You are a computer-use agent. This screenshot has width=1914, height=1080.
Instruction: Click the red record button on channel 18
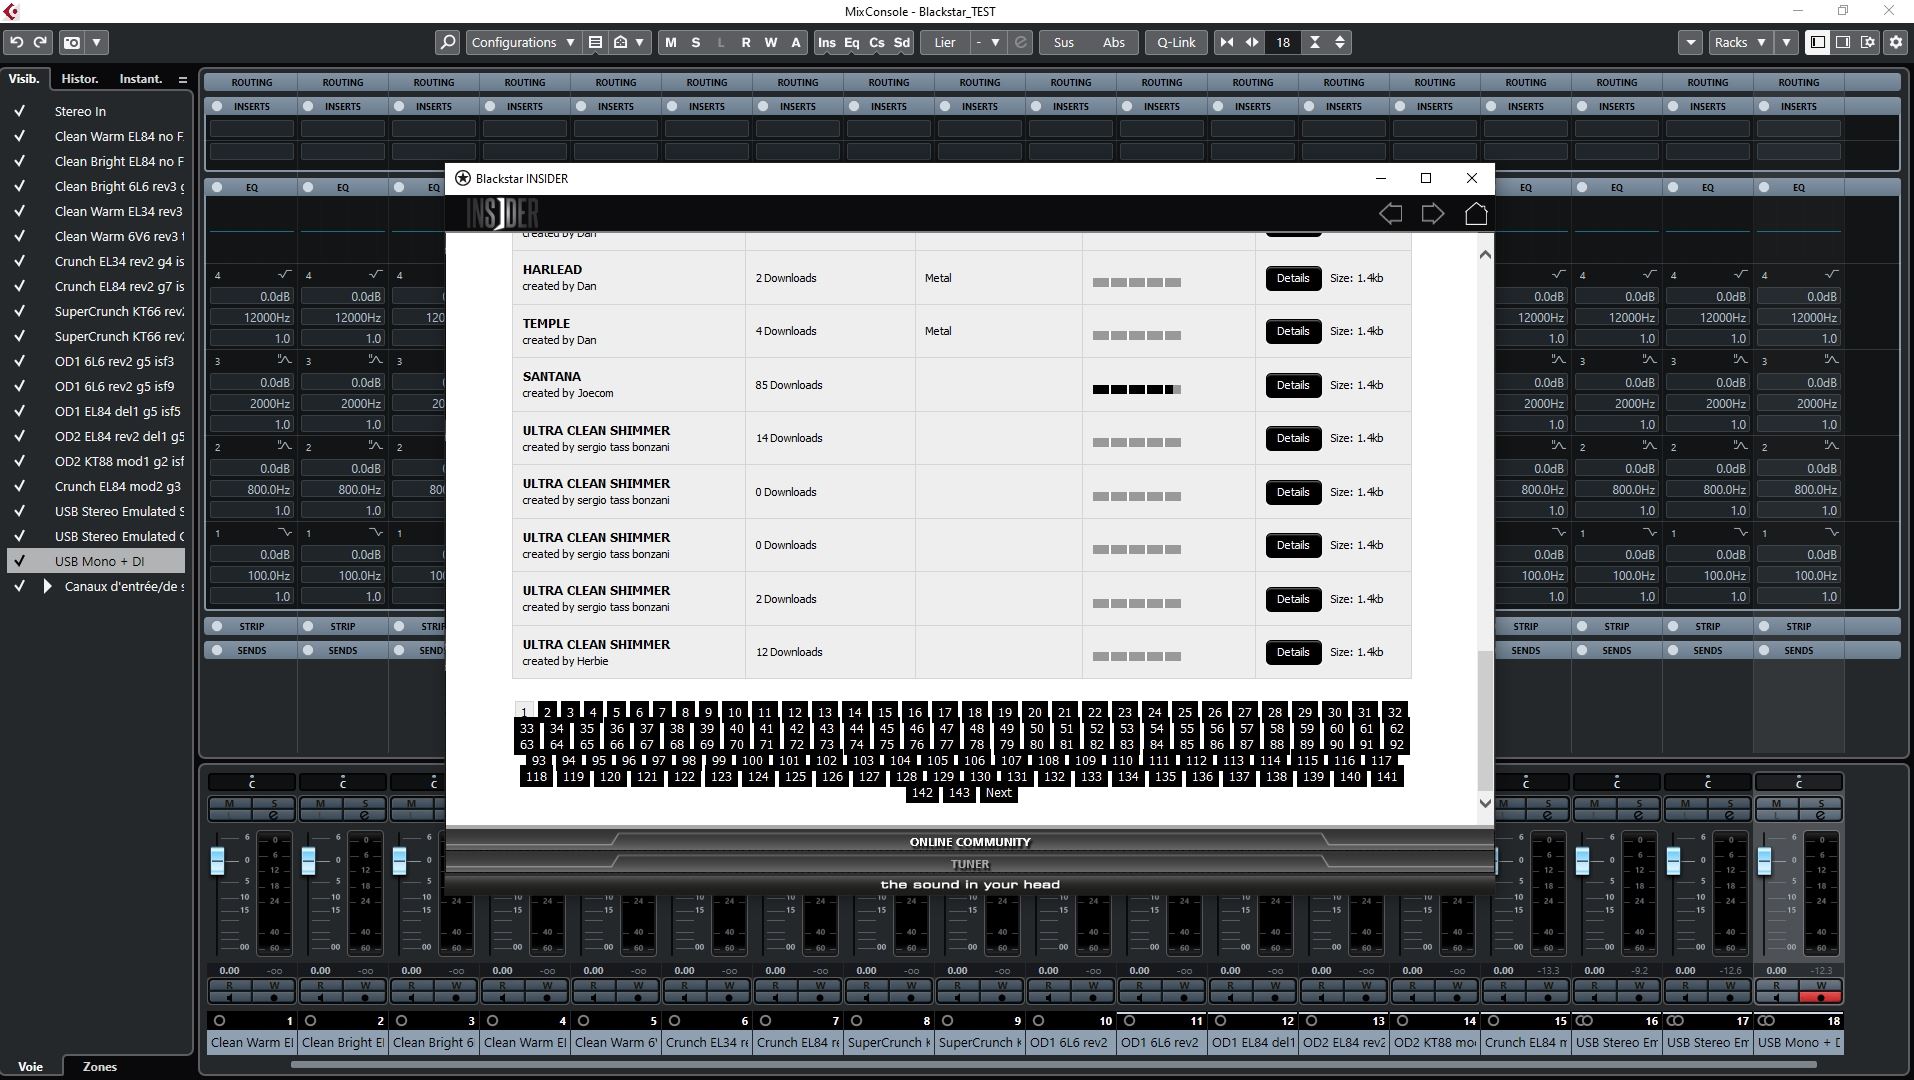click(1820, 997)
